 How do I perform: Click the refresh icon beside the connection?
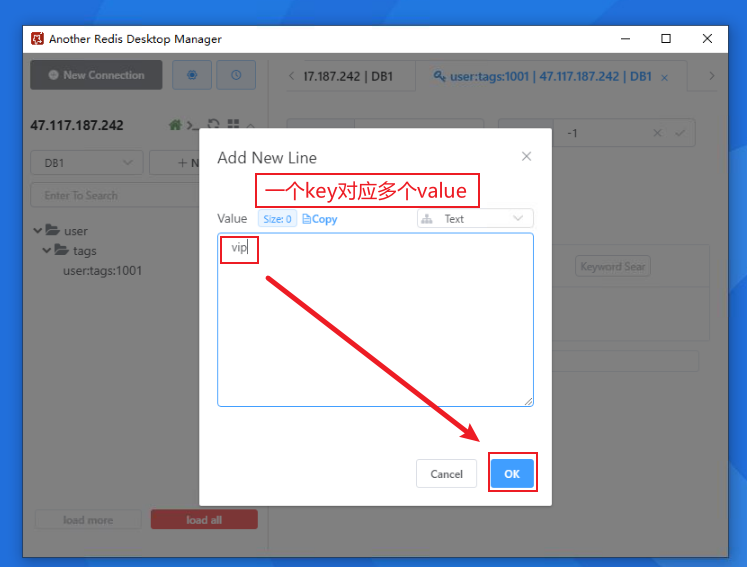point(214,124)
